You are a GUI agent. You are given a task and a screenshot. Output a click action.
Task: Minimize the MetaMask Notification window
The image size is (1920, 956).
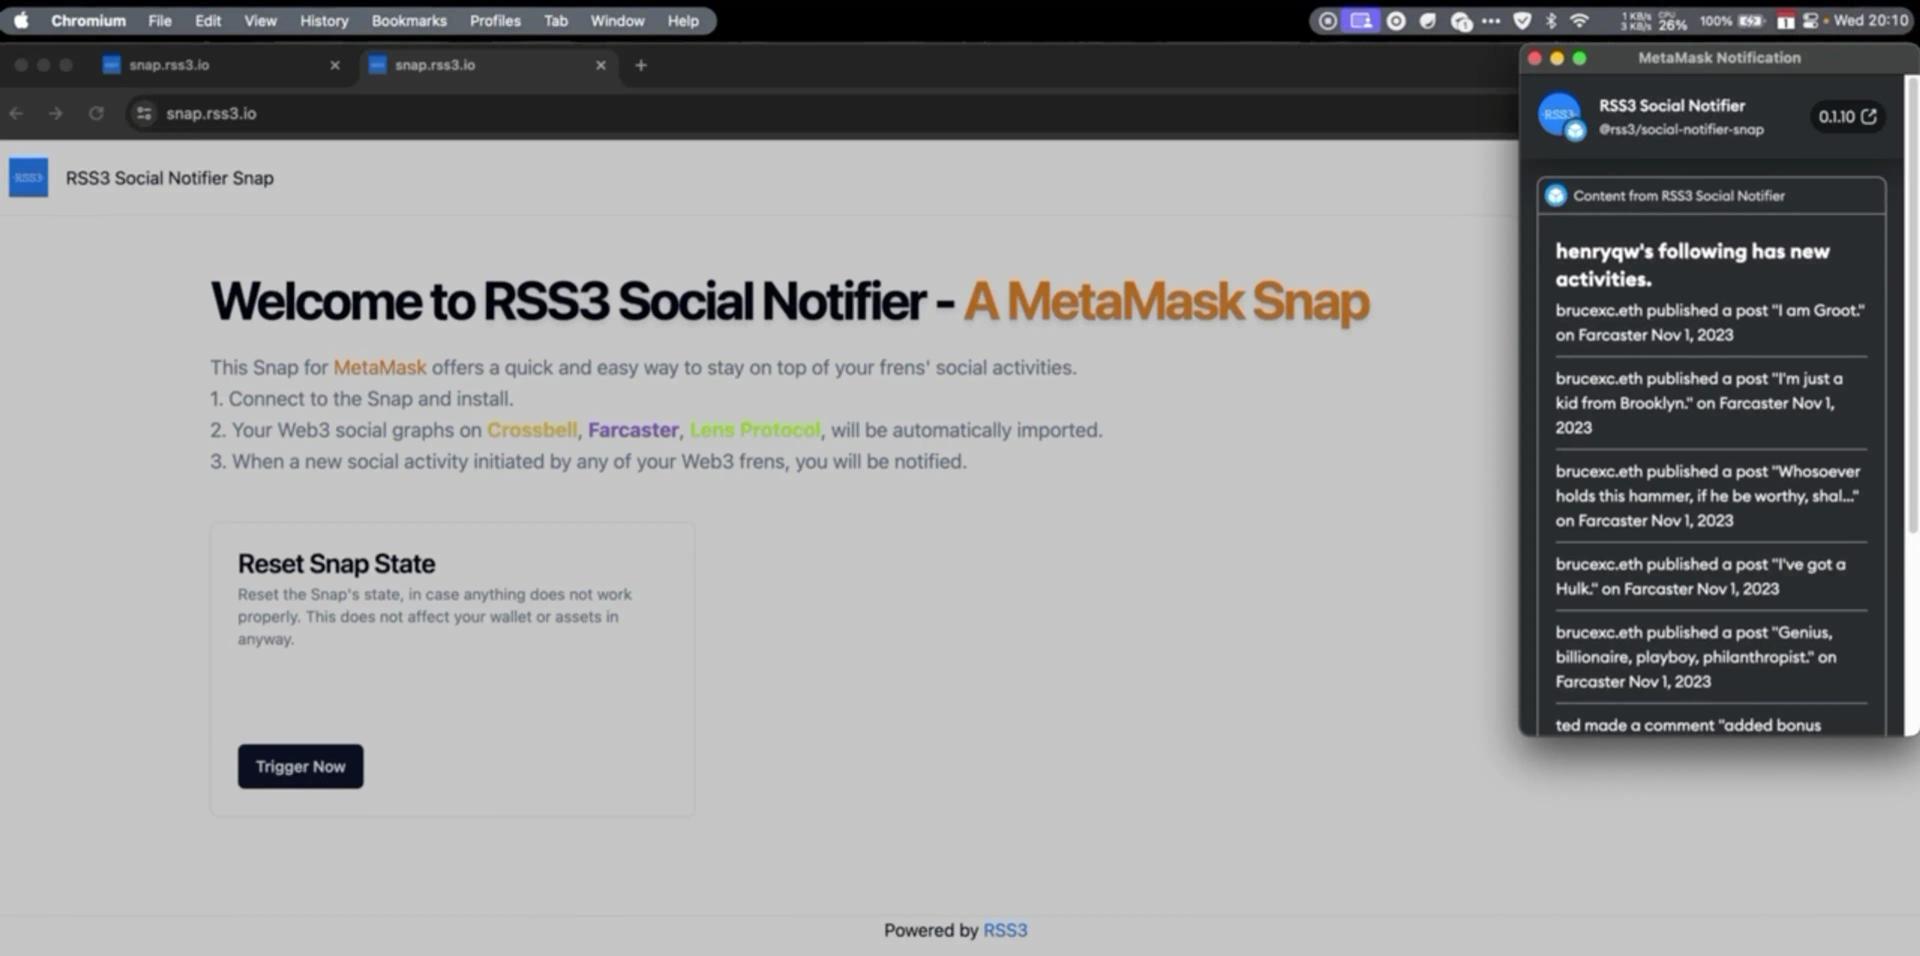1557,58
